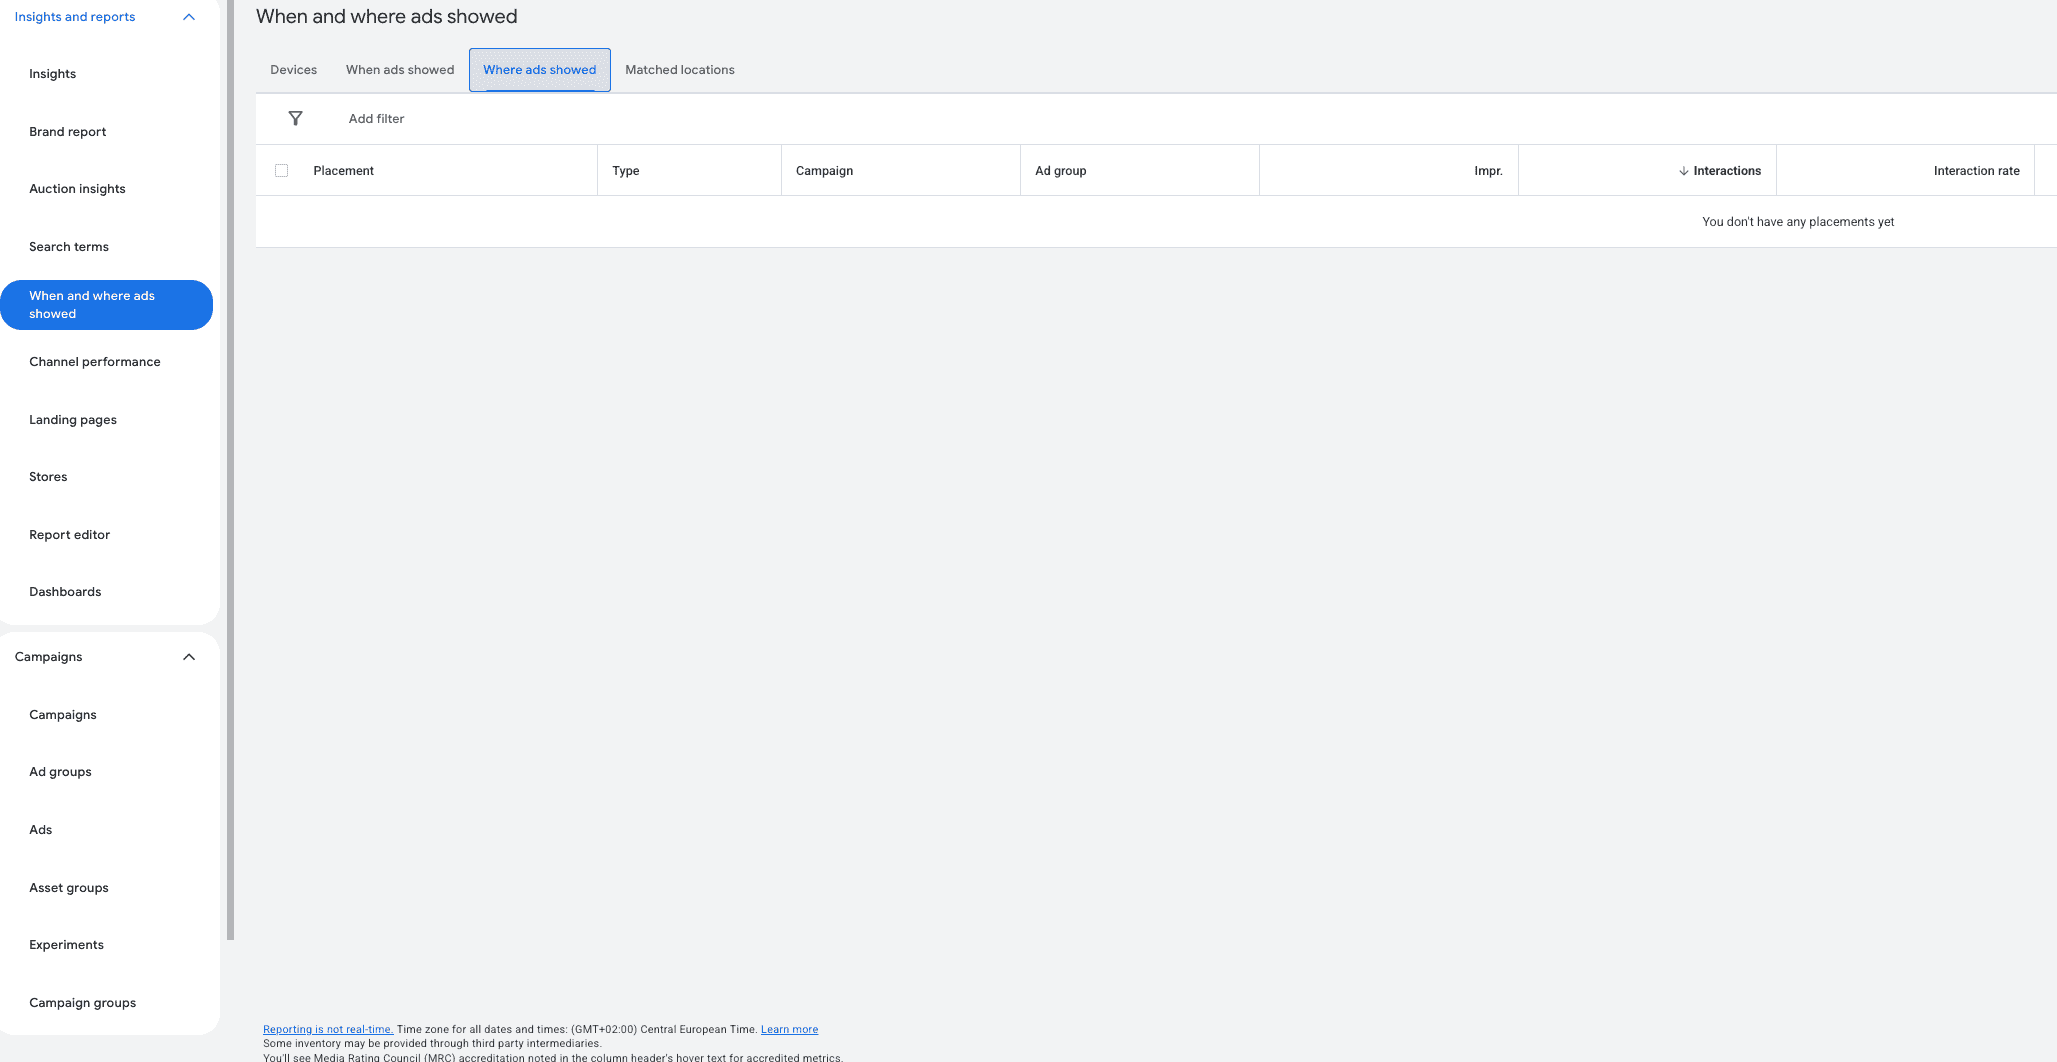Select the Where ads showed tab
This screenshot has width=2057, height=1062.
tap(539, 70)
